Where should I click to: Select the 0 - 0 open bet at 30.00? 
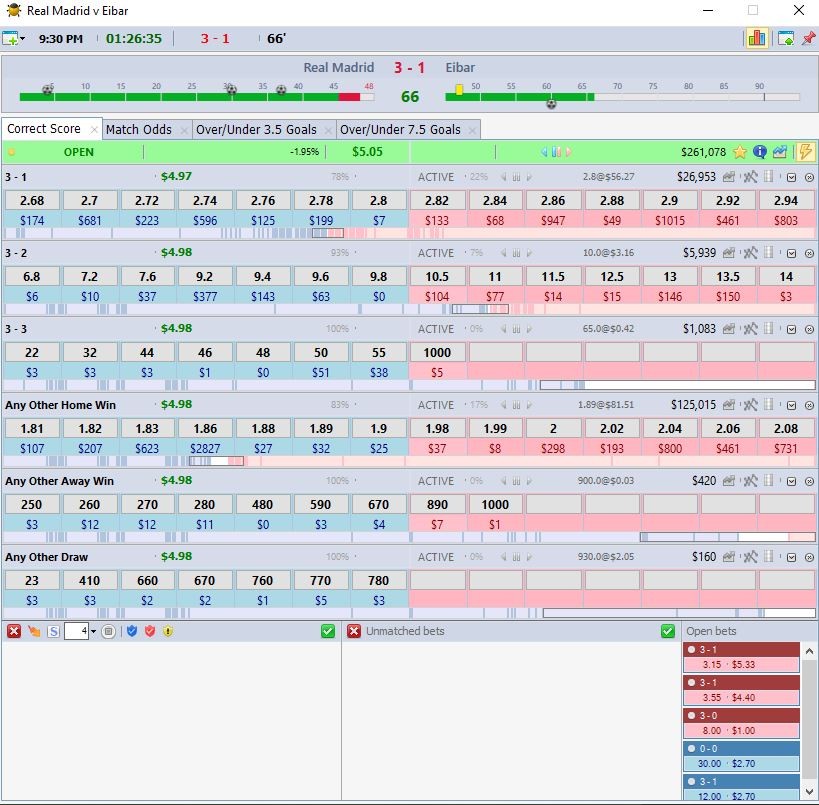[741, 756]
